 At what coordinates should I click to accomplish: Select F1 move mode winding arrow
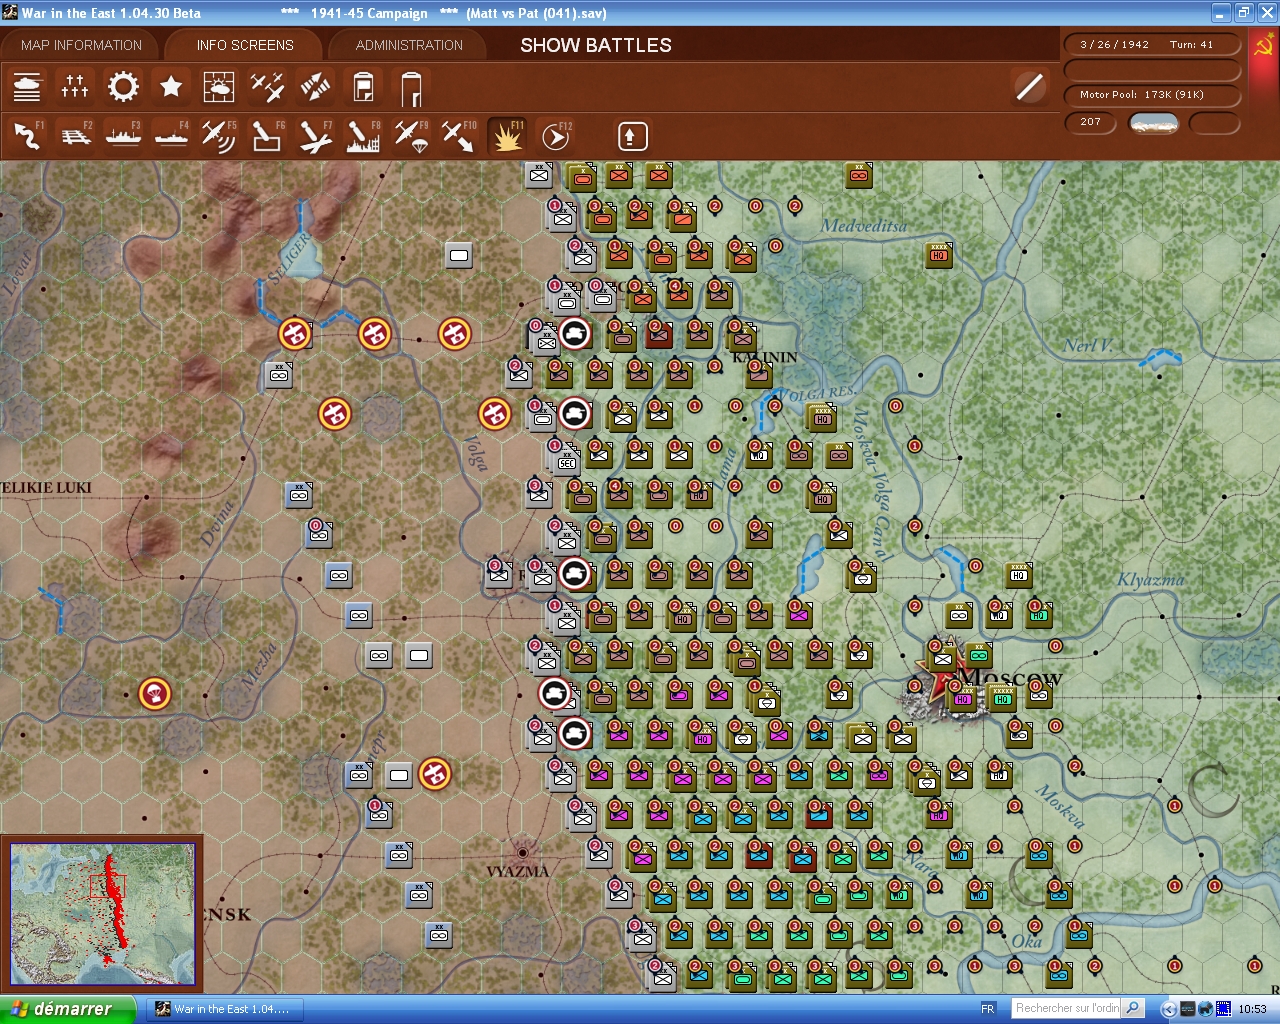pyautogui.click(x=27, y=136)
